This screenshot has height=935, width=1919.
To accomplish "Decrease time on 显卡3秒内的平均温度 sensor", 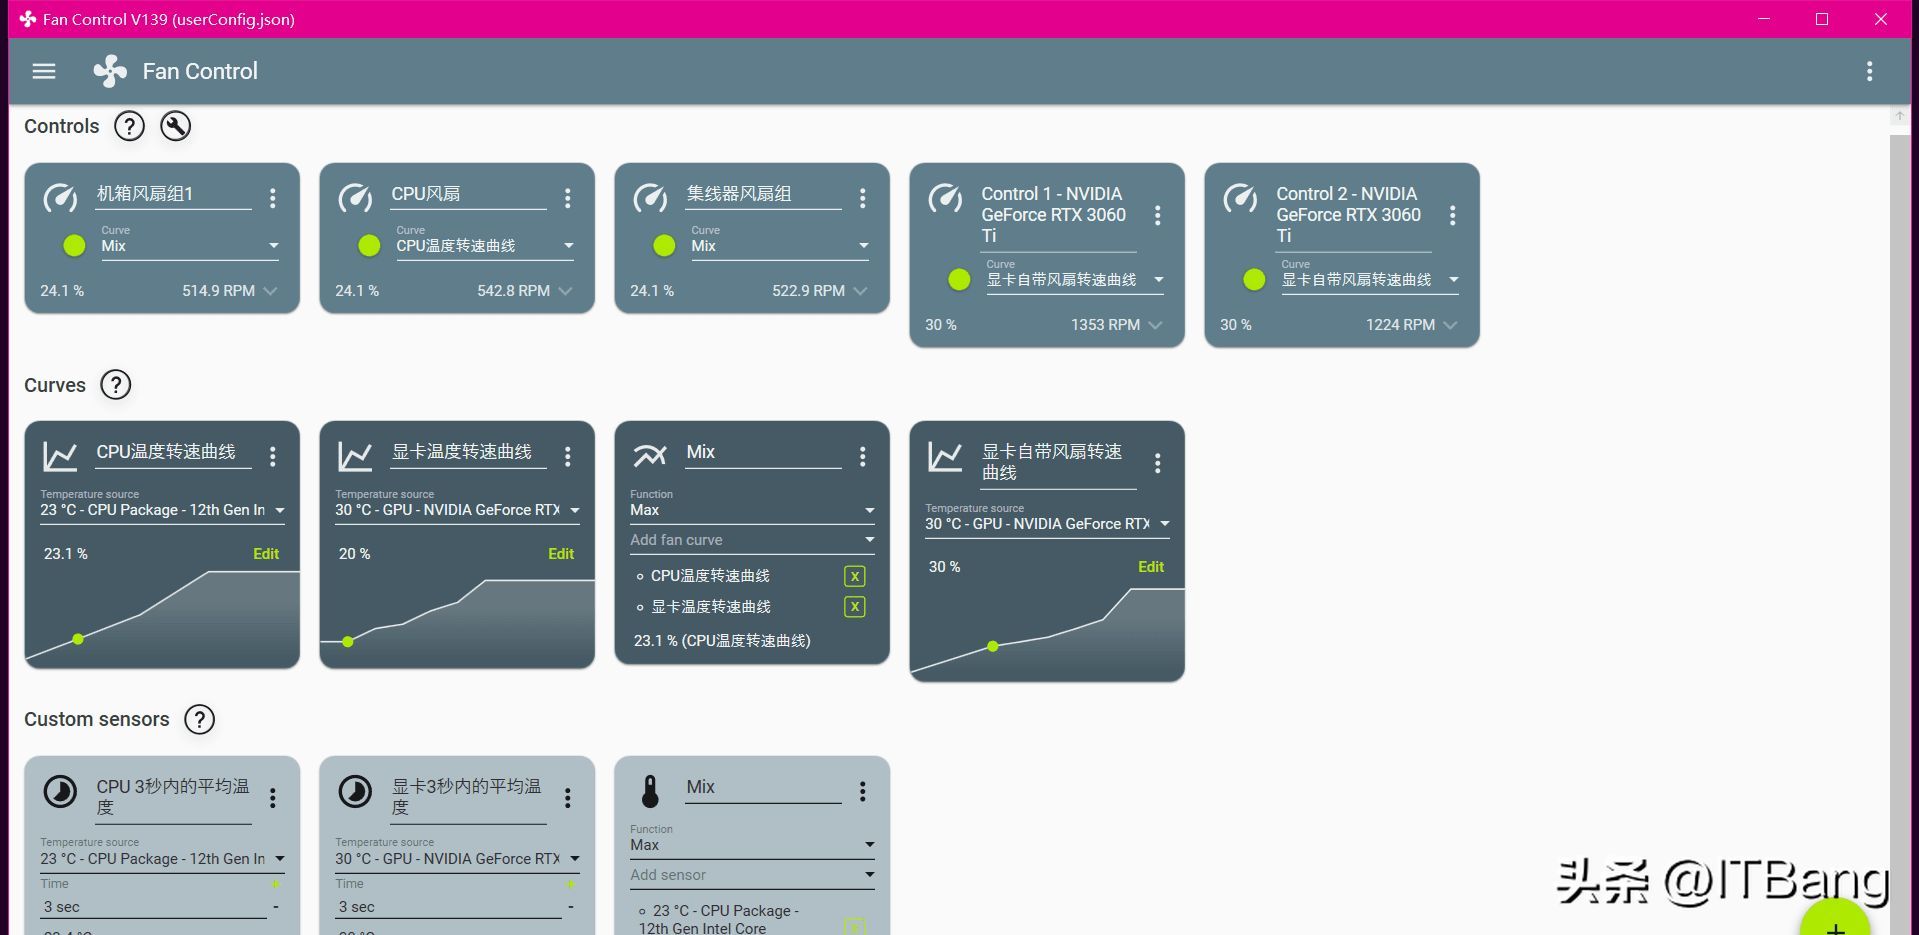I will pos(570,907).
